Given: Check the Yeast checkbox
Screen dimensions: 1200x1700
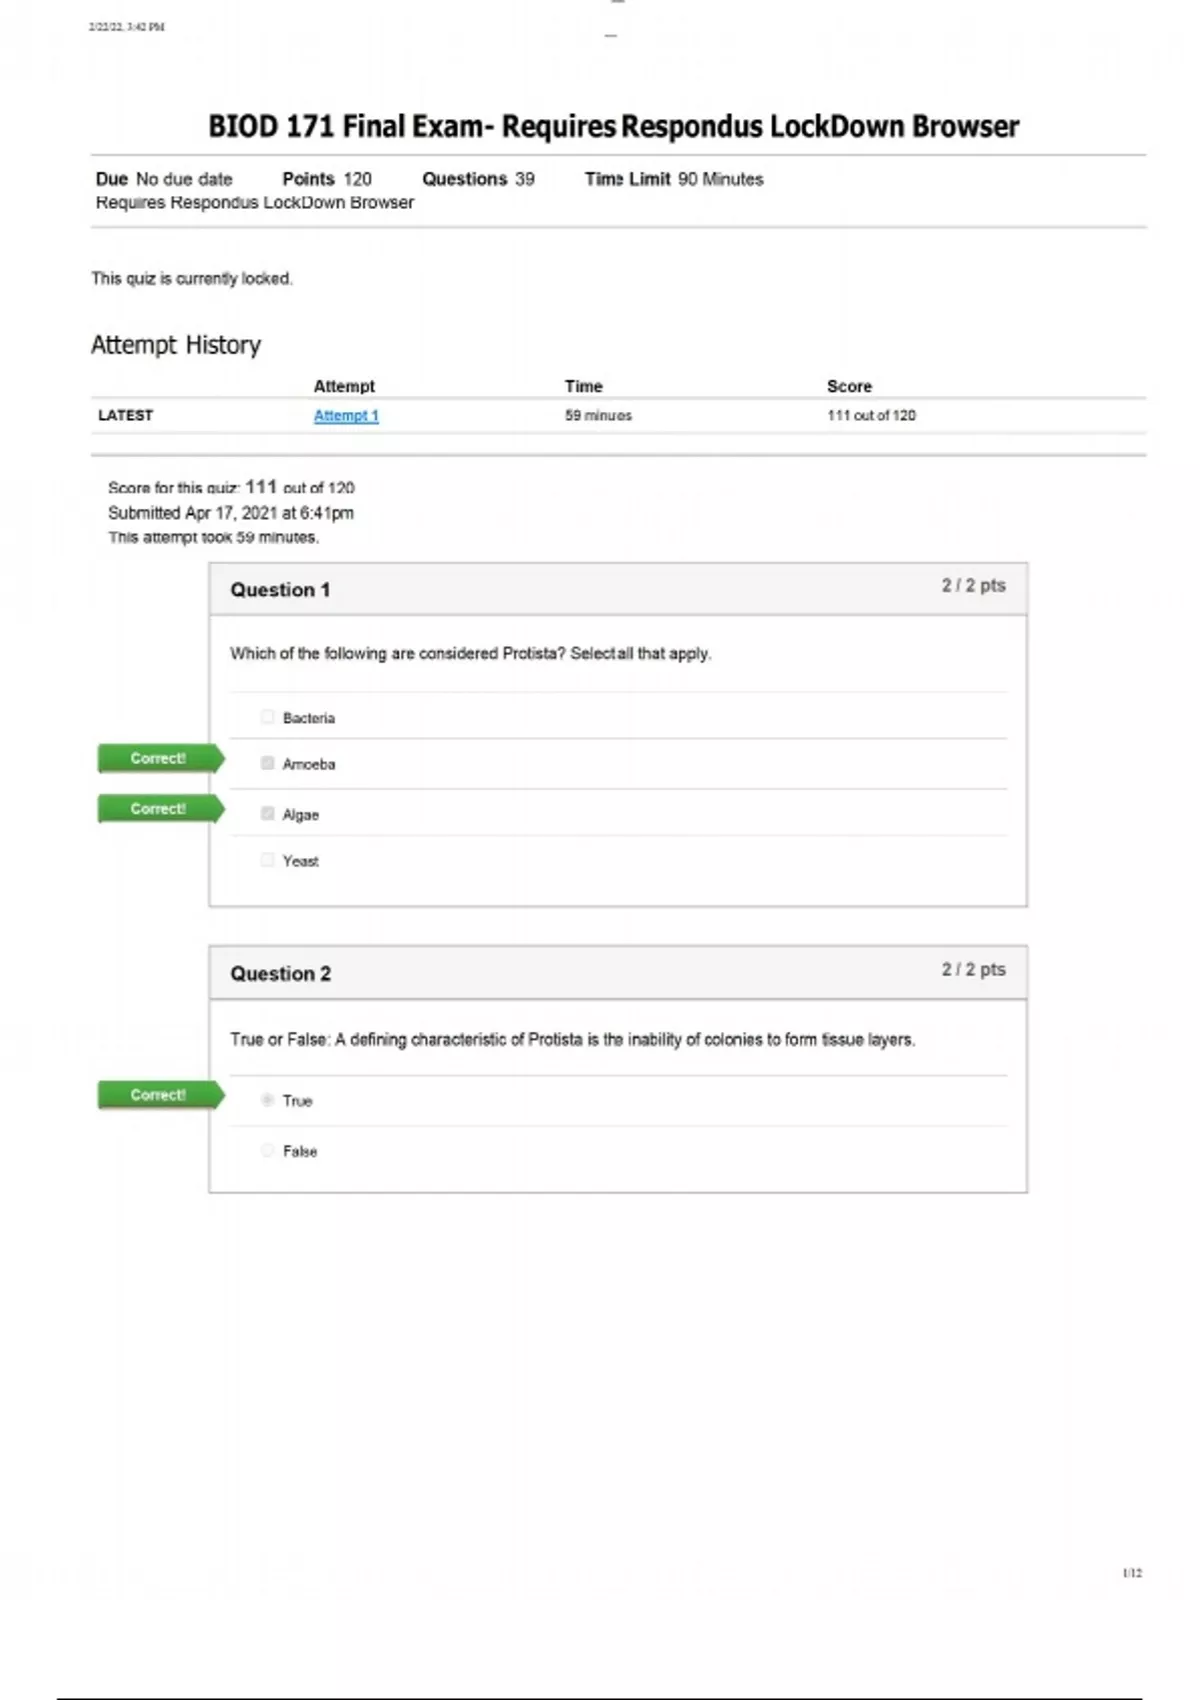Looking at the screenshot, I should (x=267, y=859).
